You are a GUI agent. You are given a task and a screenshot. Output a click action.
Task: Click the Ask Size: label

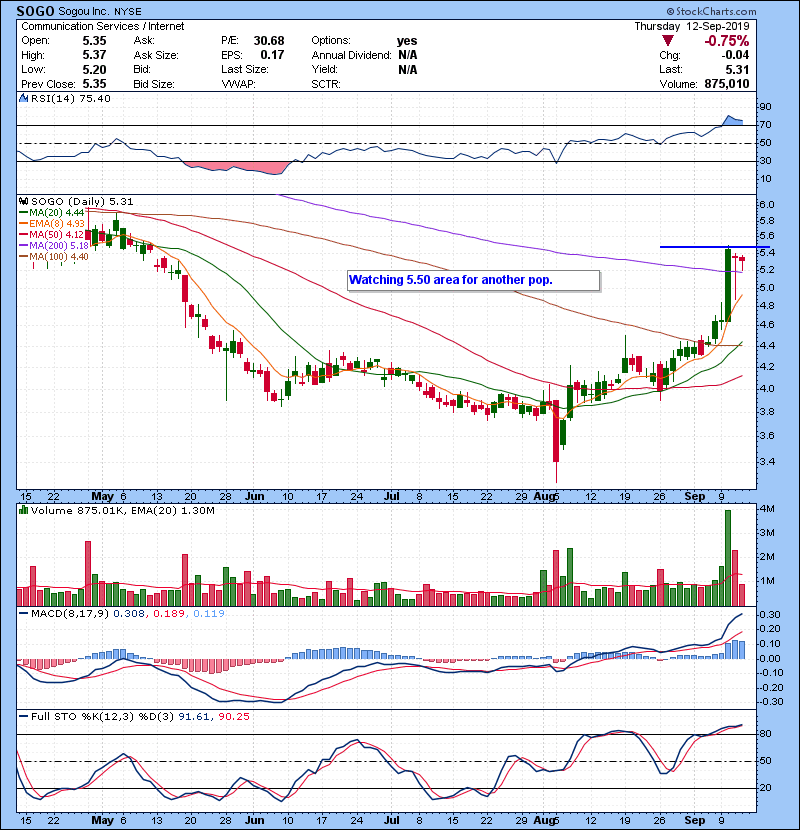(156, 55)
